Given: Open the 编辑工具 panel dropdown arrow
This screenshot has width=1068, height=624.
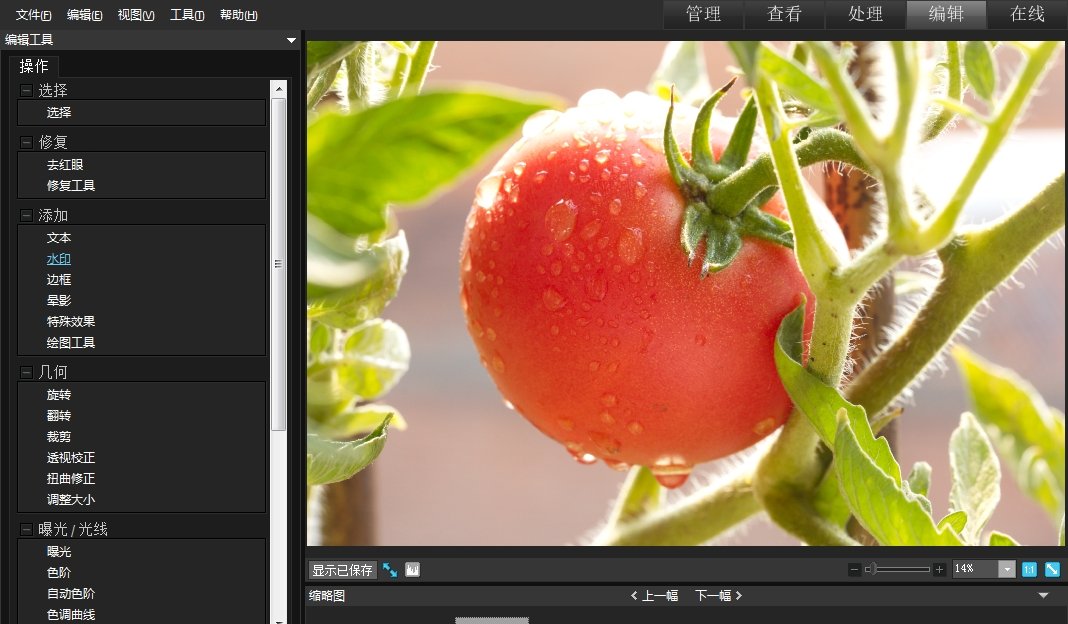Looking at the screenshot, I should (x=291, y=40).
